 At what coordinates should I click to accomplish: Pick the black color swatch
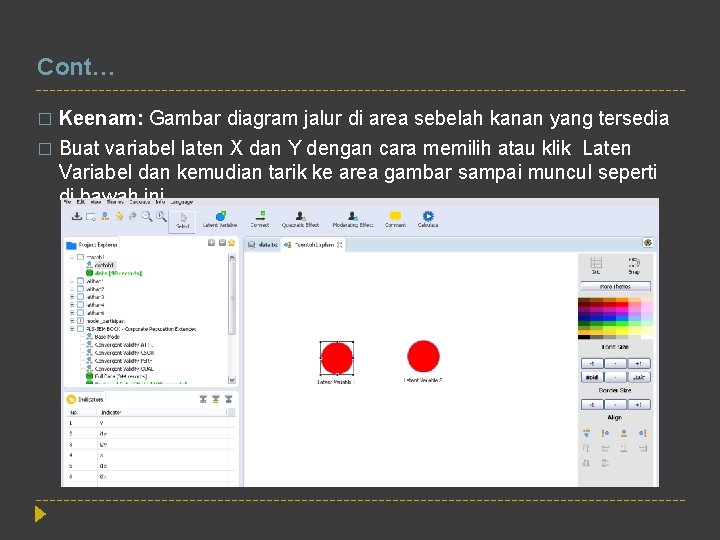pos(584,337)
